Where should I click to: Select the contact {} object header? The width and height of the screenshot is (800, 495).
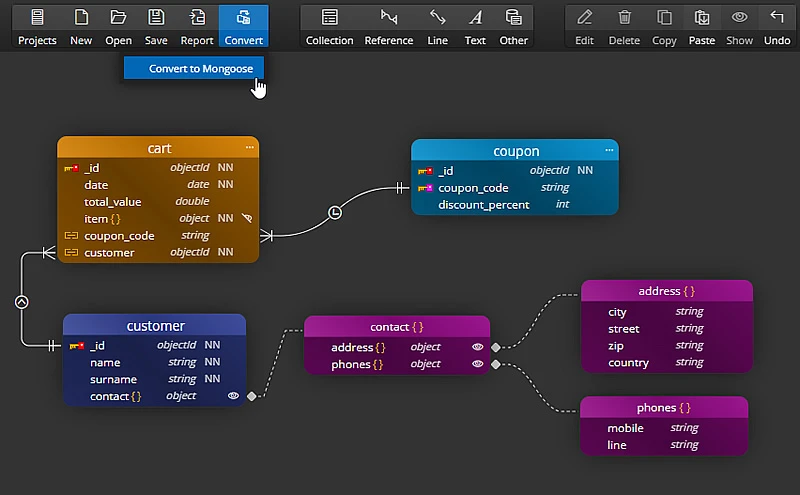397,327
